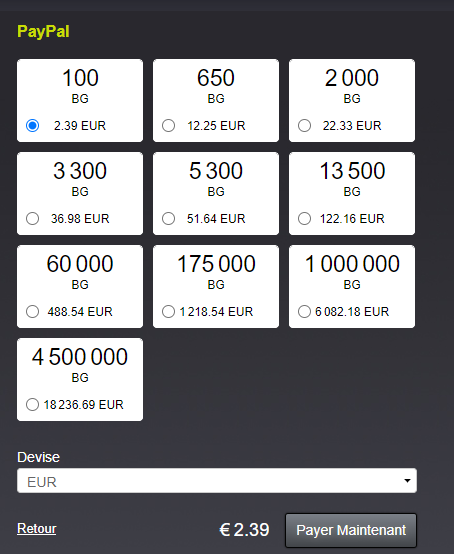The width and height of the screenshot is (454, 554).
Task: Click the 650 BG package card
Action: [x=216, y=100]
